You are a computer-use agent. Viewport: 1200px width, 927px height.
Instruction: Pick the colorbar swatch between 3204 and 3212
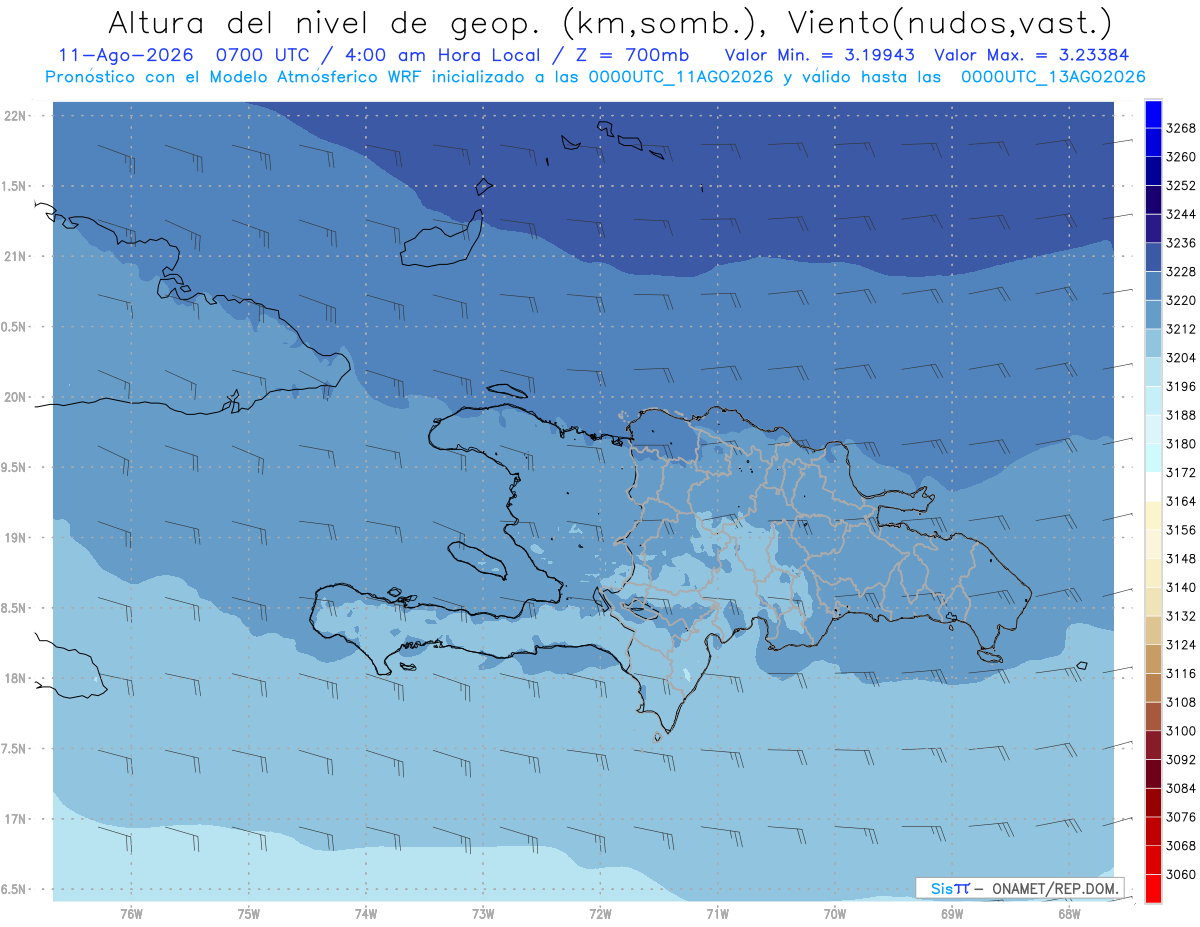(1153, 343)
